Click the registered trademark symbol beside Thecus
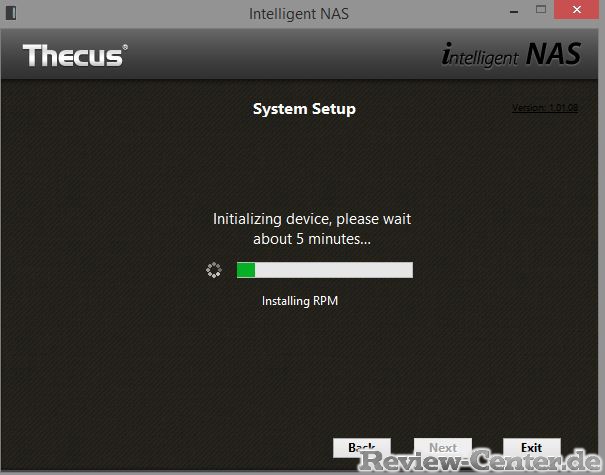The image size is (605, 475). pos(125,47)
